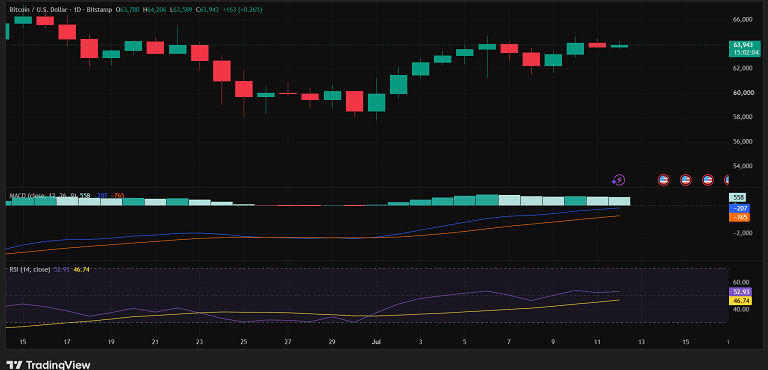Click date 17 on the time axis
The width and height of the screenshot is (768, 370).
pyautogui.click(x=67, y=342)
